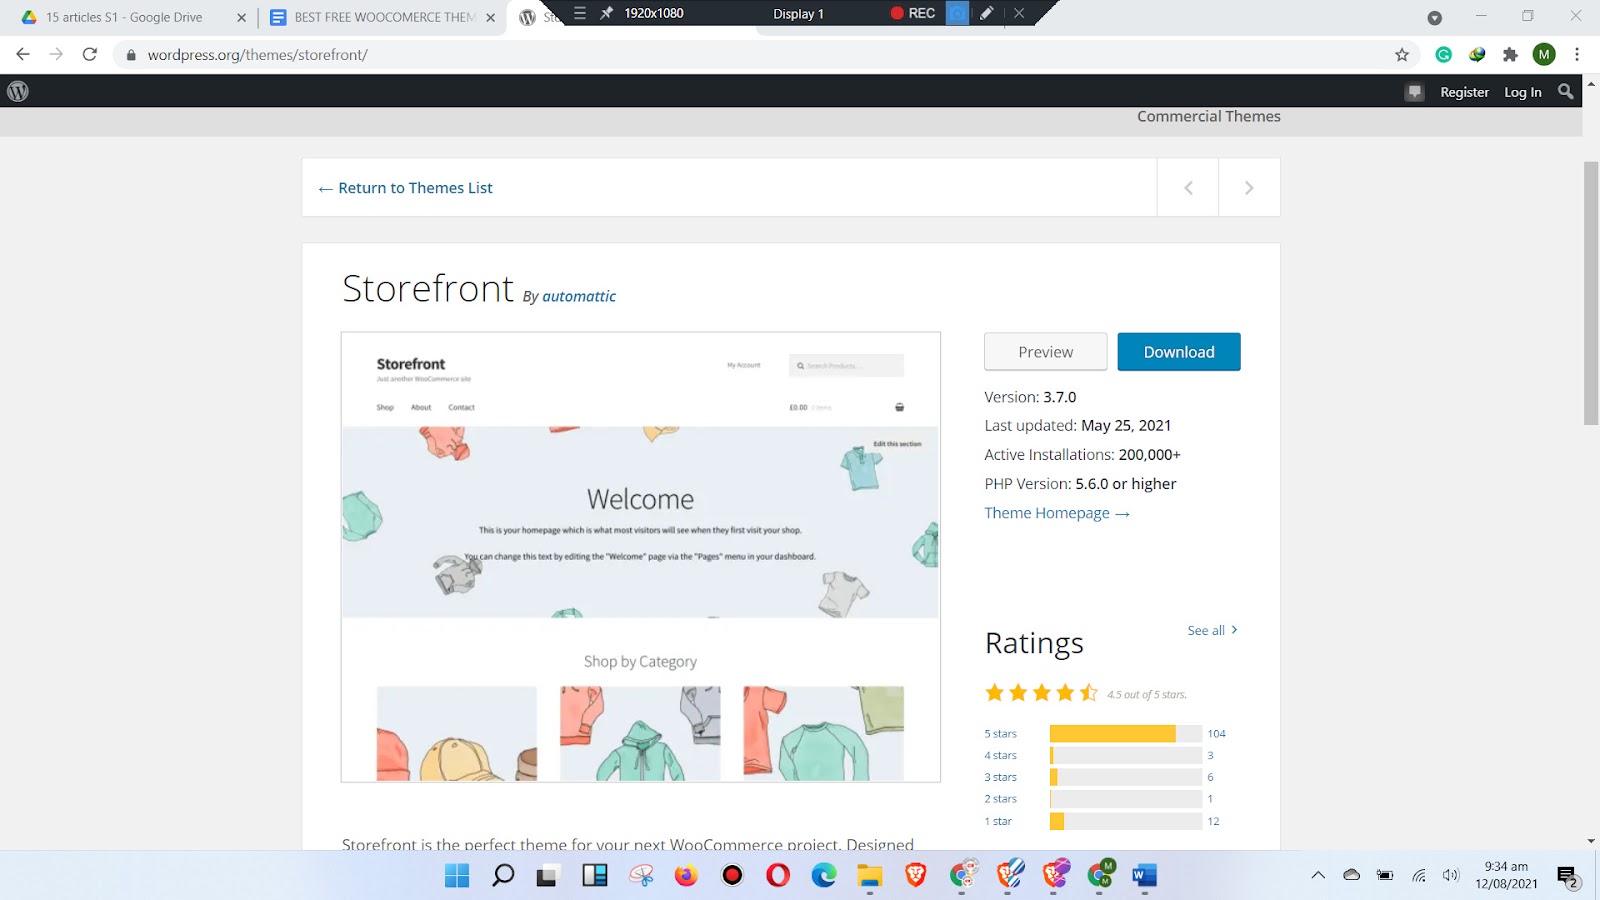The width and height of the screenshot is (1600, 900).
Task: Open the taskbar clock and date
Action: tap(1506, 875)
